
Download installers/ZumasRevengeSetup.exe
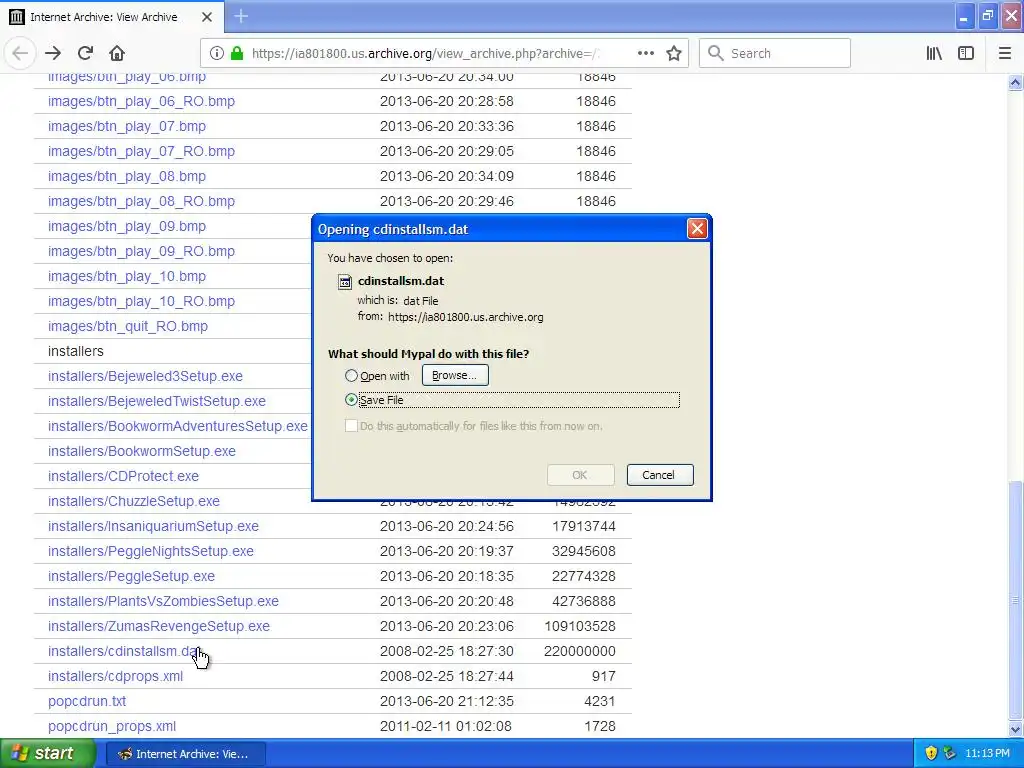tap(159, 626)
